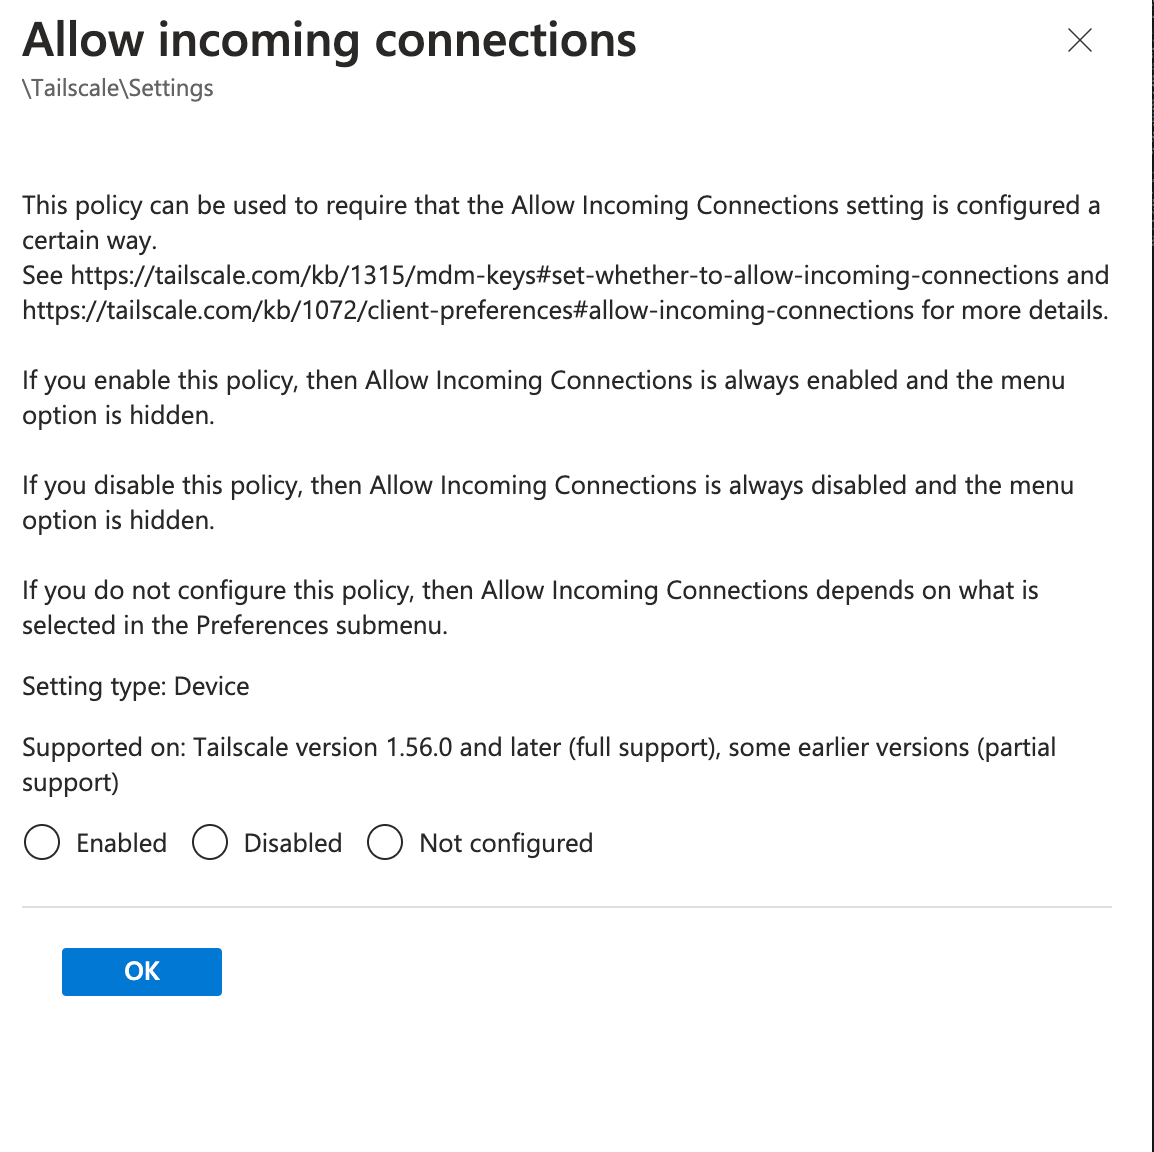This screenshot has width=1154, height=1152.
Task: Click the \Tailscale\Settings path text
Action: tap(118, 88)
